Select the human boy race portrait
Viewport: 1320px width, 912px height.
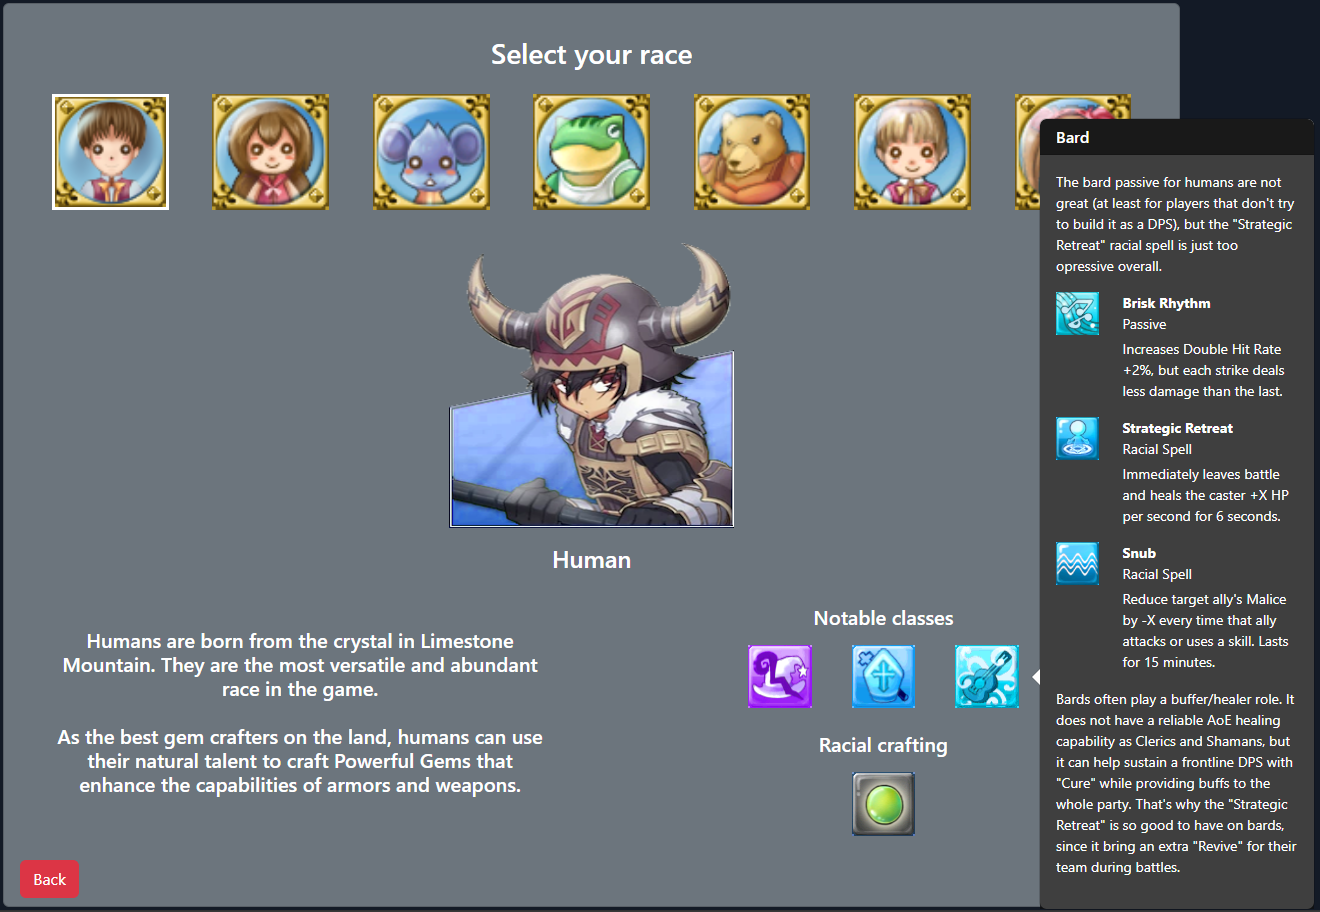coord(110,152)
